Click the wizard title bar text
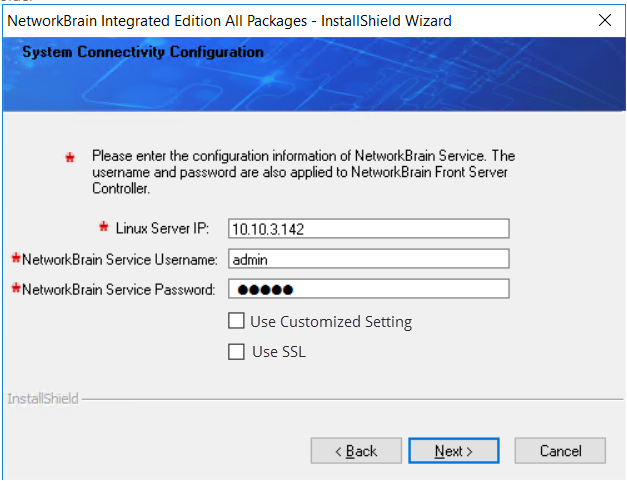The image size is (627, 481). pos(230,21)
